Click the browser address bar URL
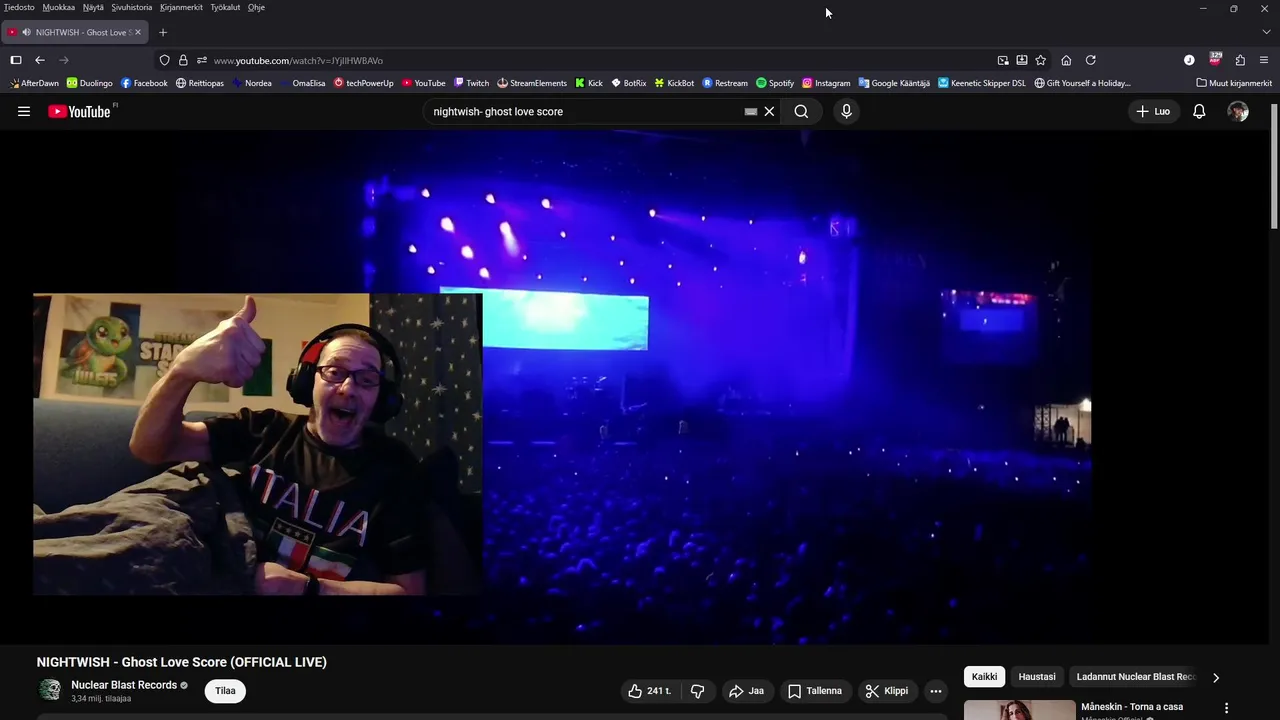This screenshot has width=1280, height=720. pyautogui.click(x=298, y=60)
